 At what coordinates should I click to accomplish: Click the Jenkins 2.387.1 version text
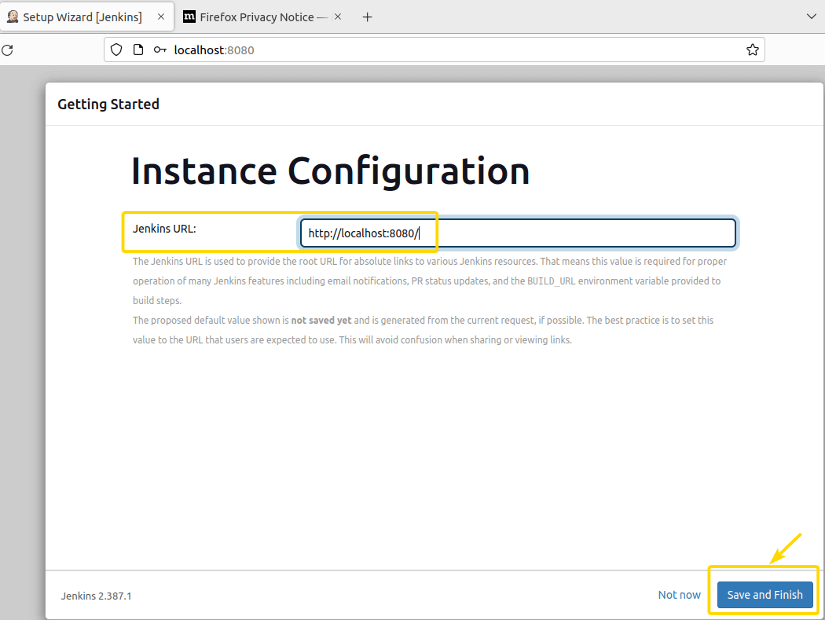tap(96, 596)
